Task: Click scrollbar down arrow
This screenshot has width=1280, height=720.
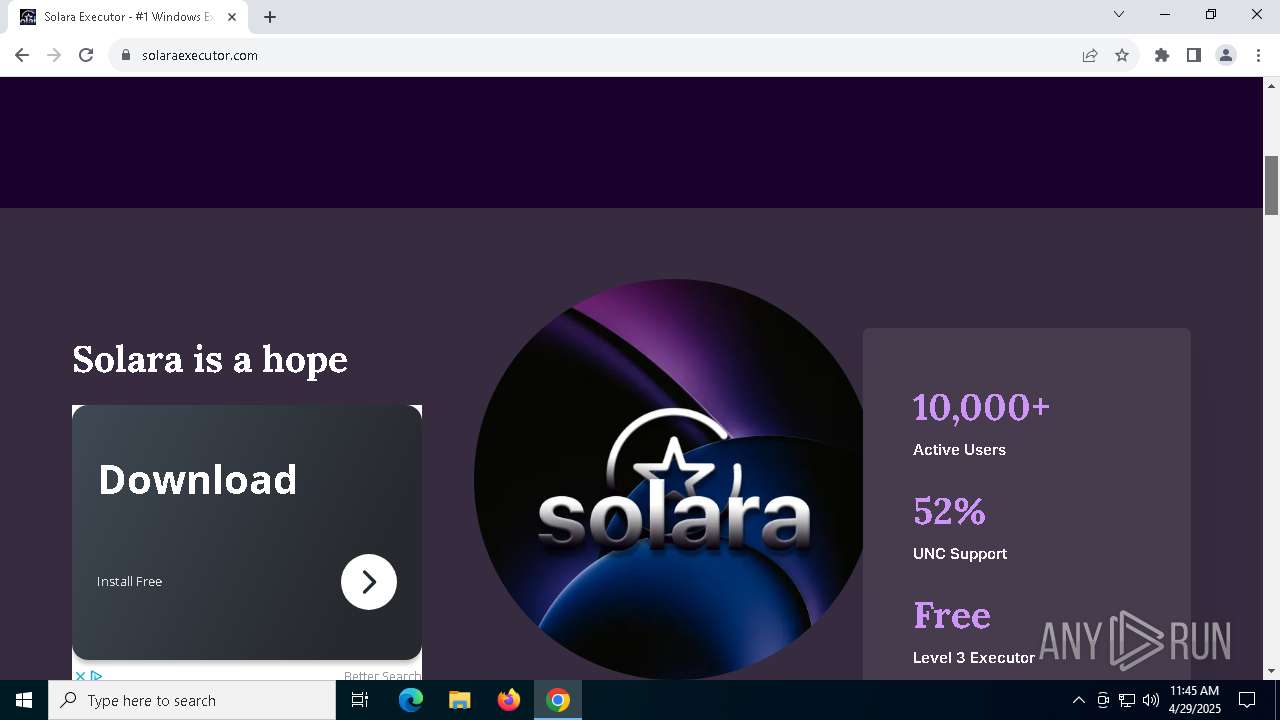Action: tap(1272, 671)
